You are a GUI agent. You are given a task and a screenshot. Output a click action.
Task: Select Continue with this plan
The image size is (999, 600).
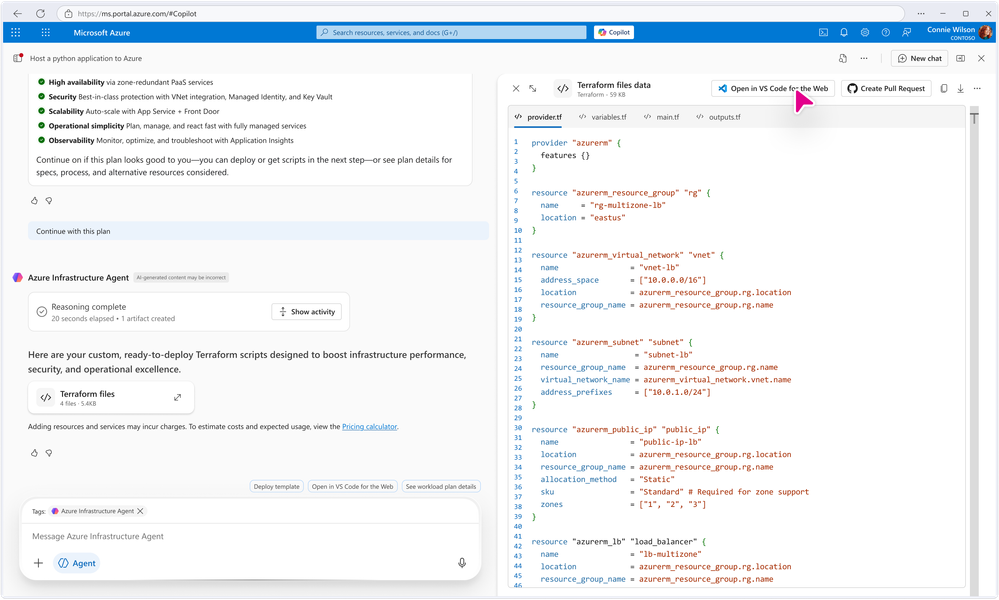click(x=258, y=232)
